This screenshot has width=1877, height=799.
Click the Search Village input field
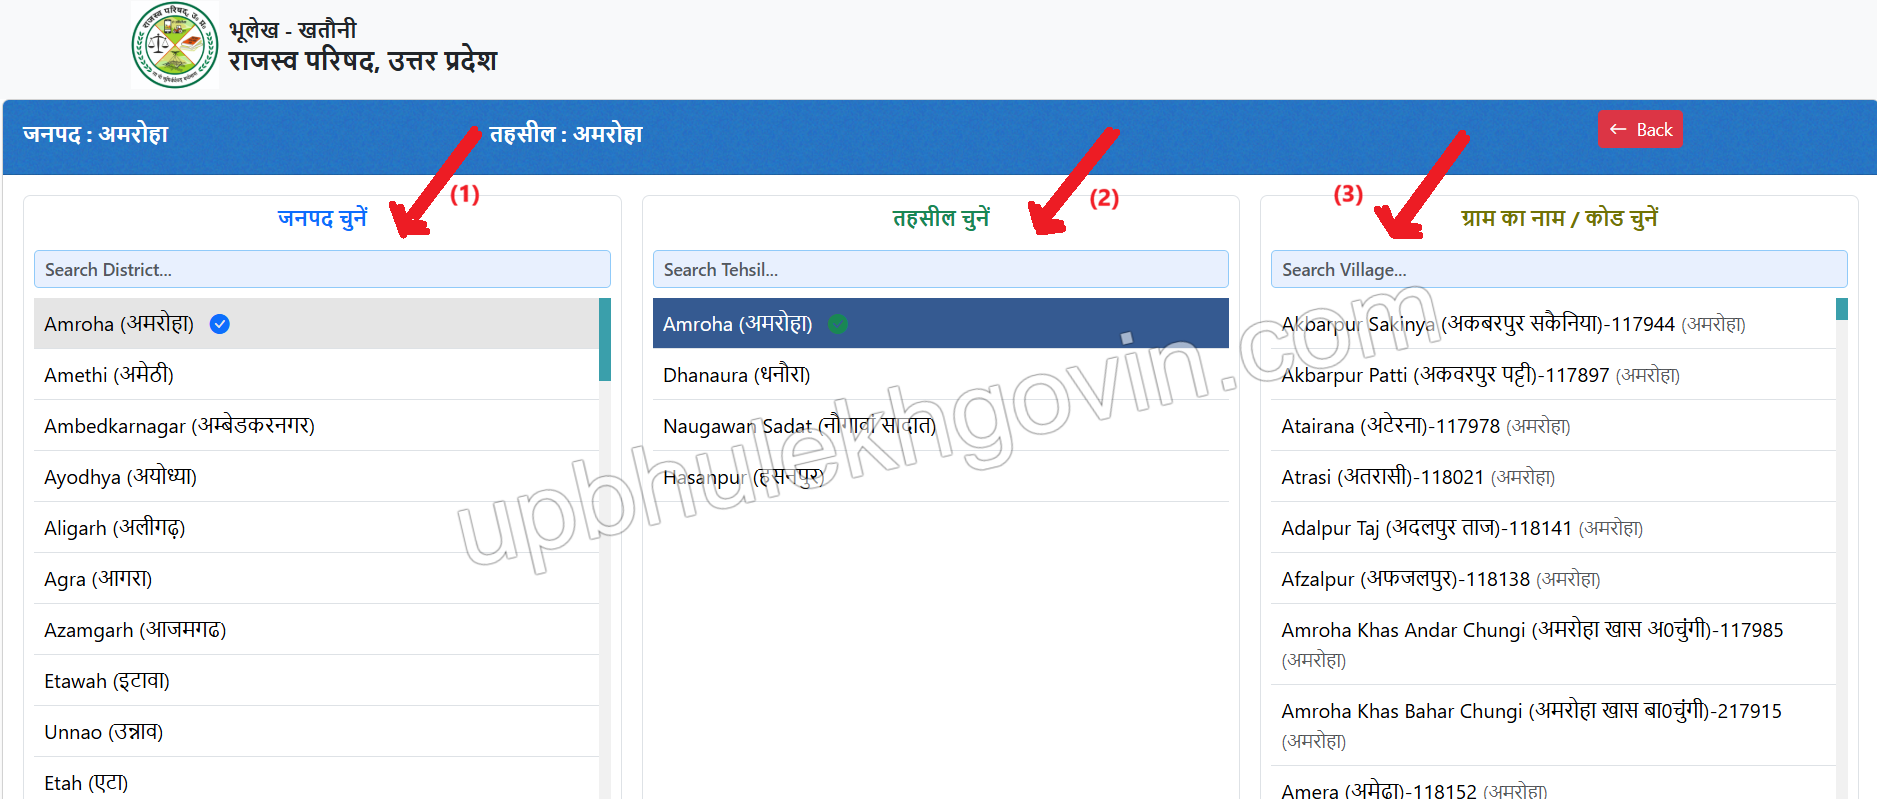[x=1558, y=269]
